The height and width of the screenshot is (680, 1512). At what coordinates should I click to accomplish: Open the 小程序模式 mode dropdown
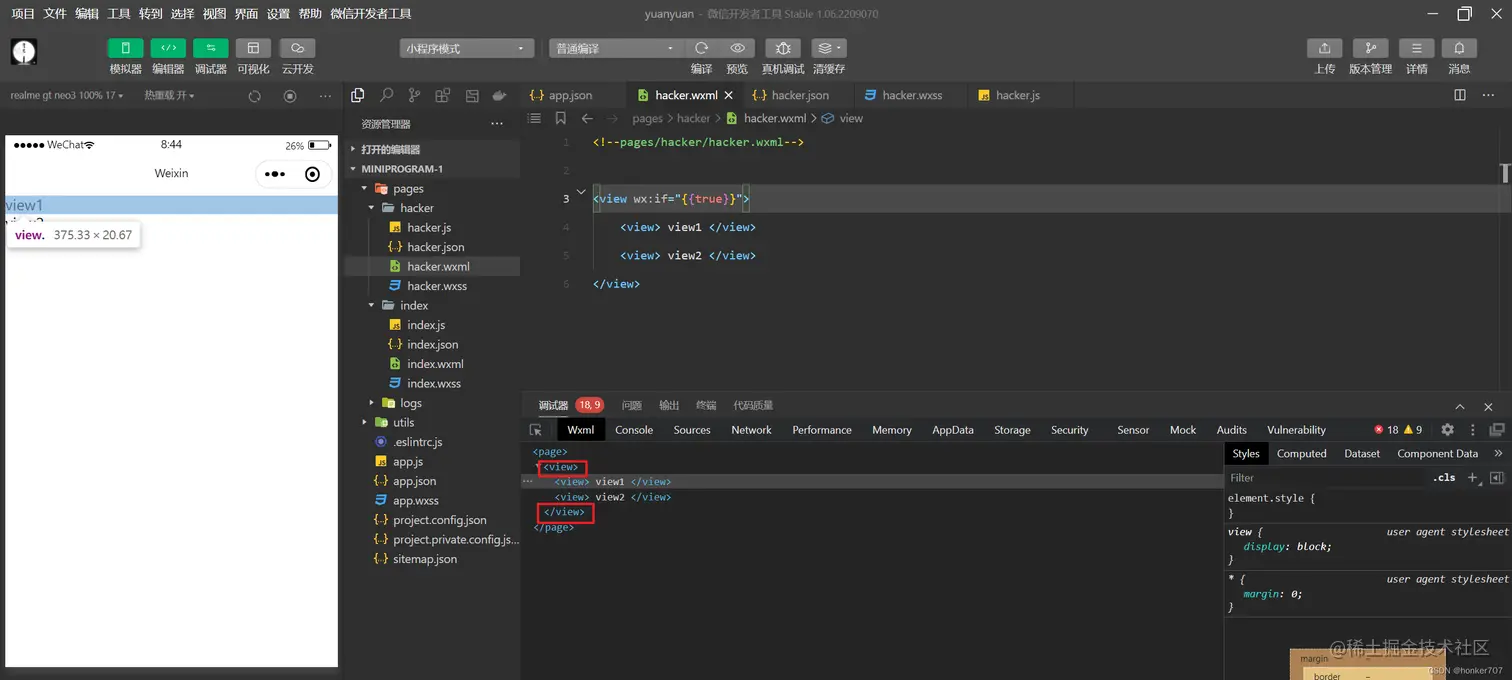(x=466, y=48)
